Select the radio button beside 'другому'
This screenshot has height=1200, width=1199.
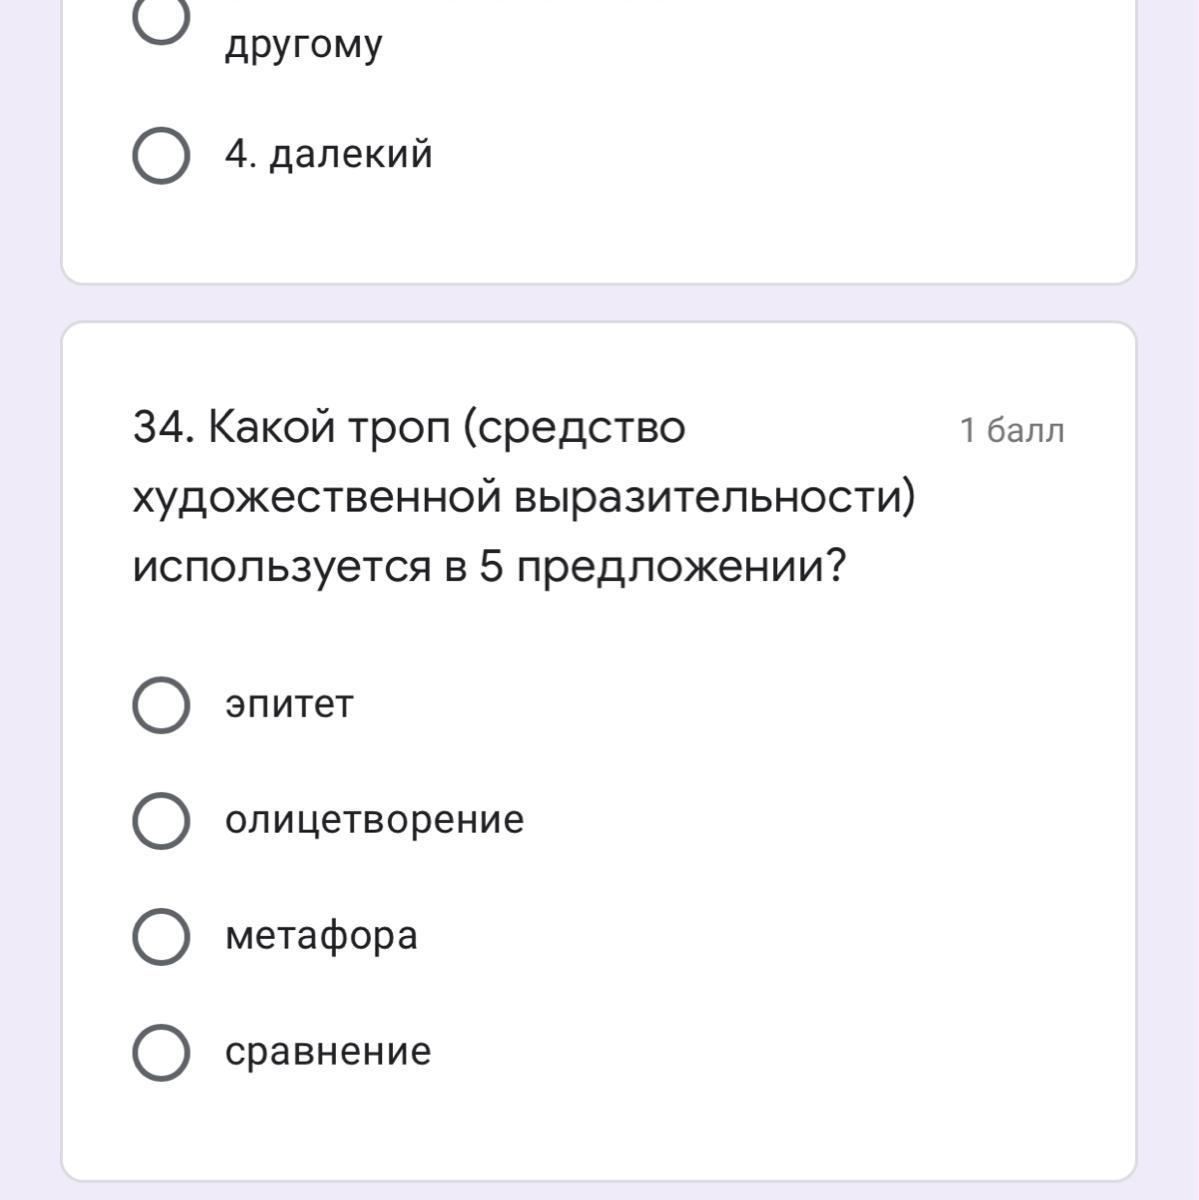[161, 22]
